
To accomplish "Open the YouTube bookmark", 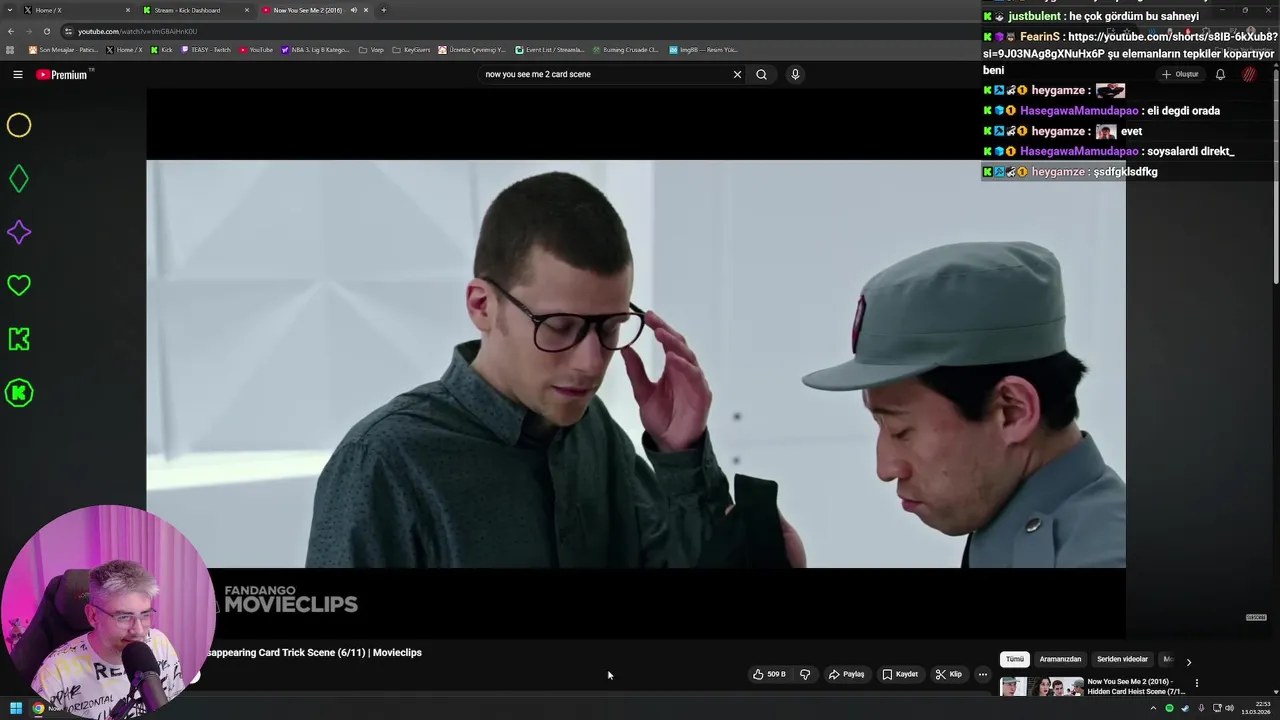I will (x=256, y=50).
